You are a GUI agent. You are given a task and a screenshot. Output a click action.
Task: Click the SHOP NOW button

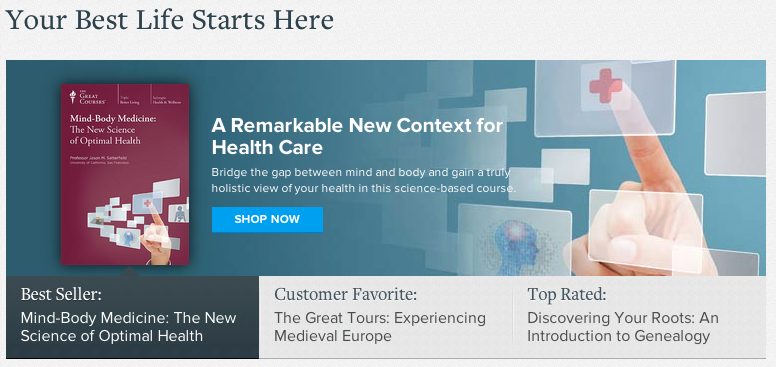click(x=267, y=219)
